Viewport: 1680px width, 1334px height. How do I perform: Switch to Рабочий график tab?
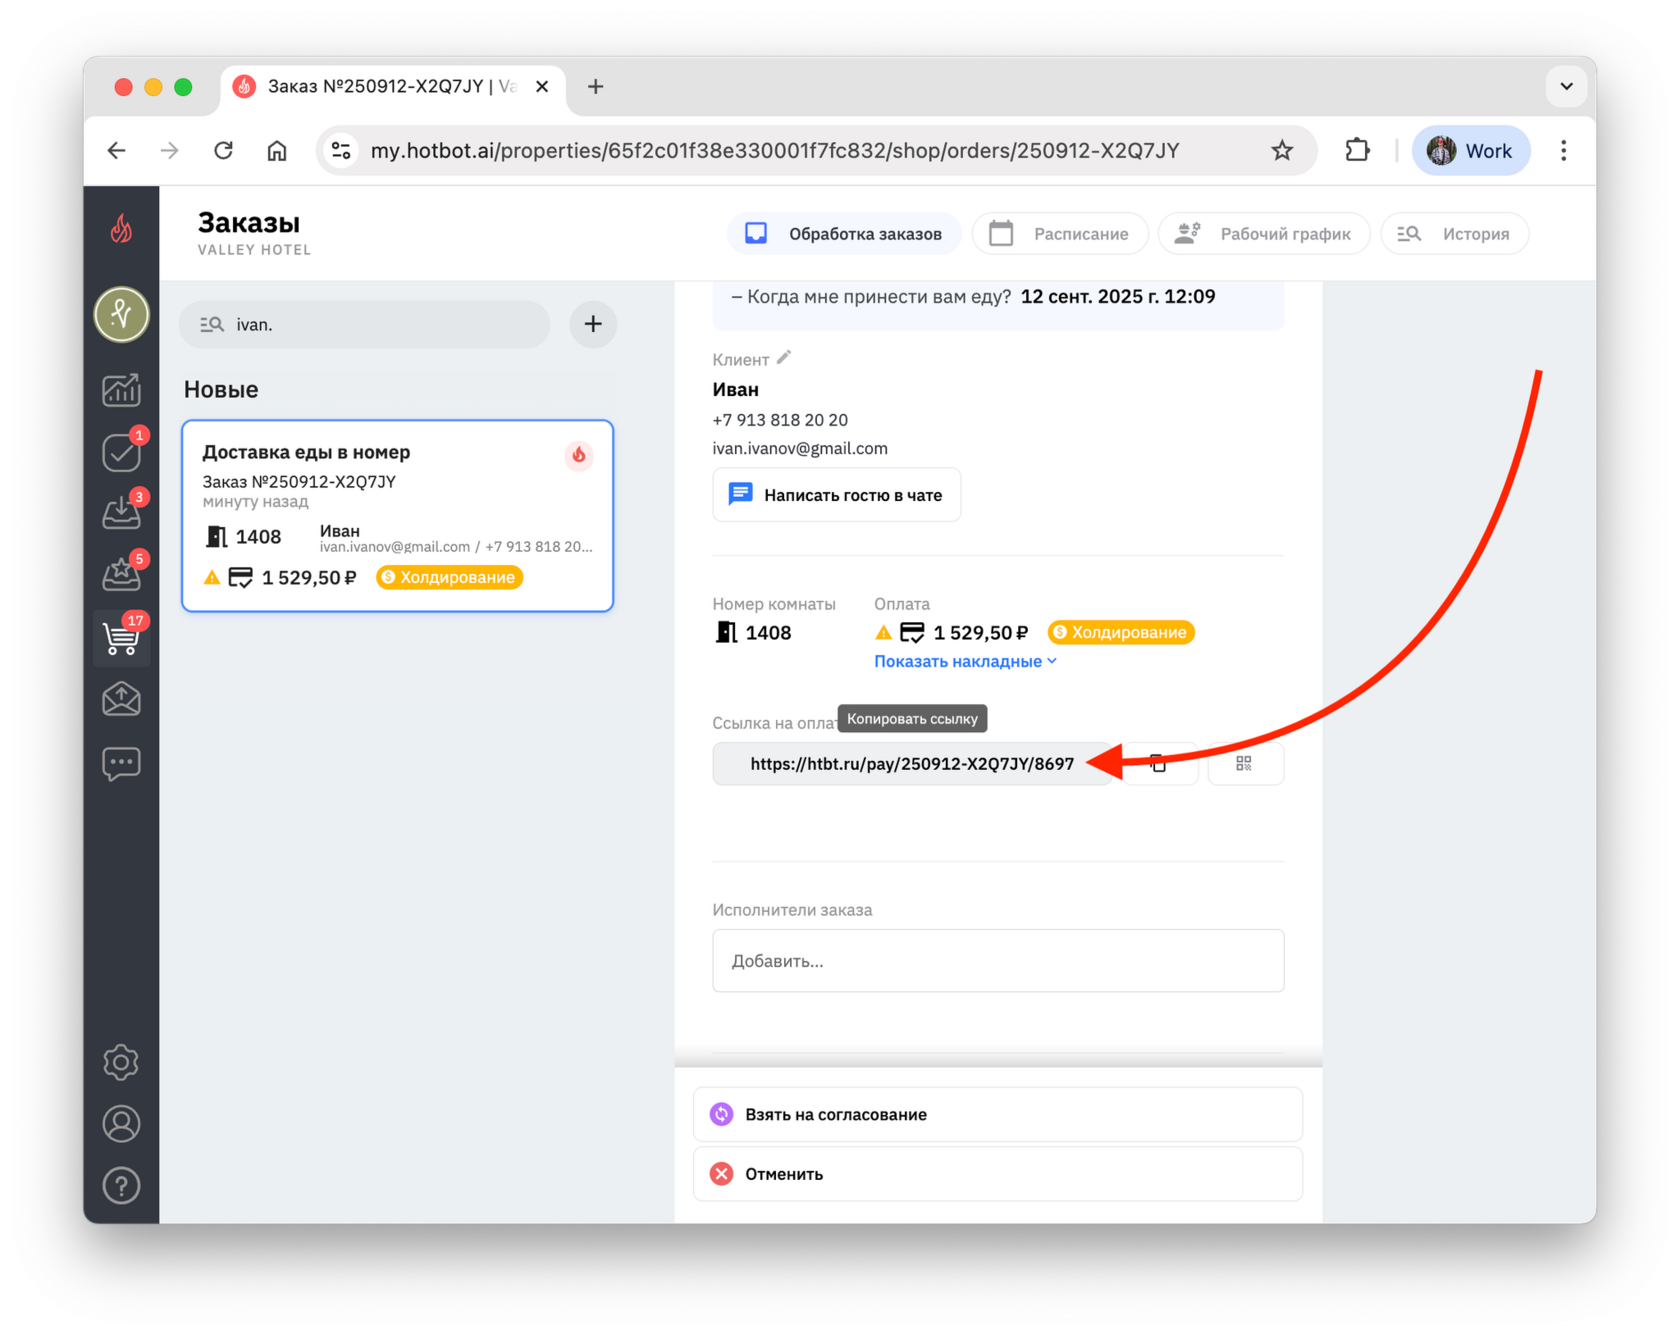(1264, 234)
